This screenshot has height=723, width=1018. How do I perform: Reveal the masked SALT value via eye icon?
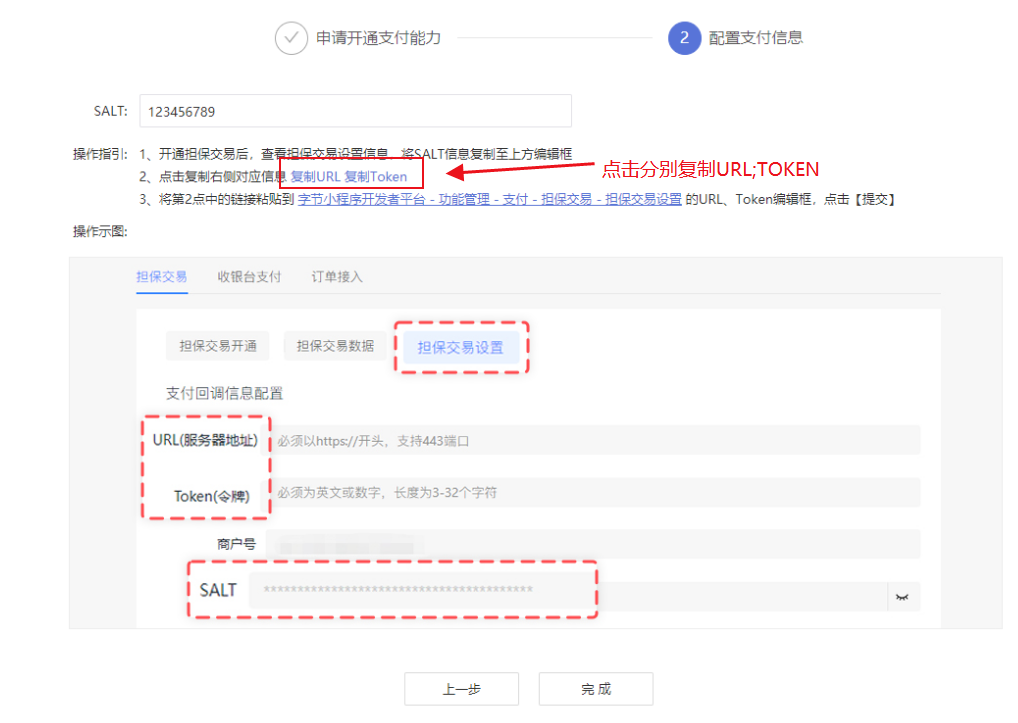903,596
